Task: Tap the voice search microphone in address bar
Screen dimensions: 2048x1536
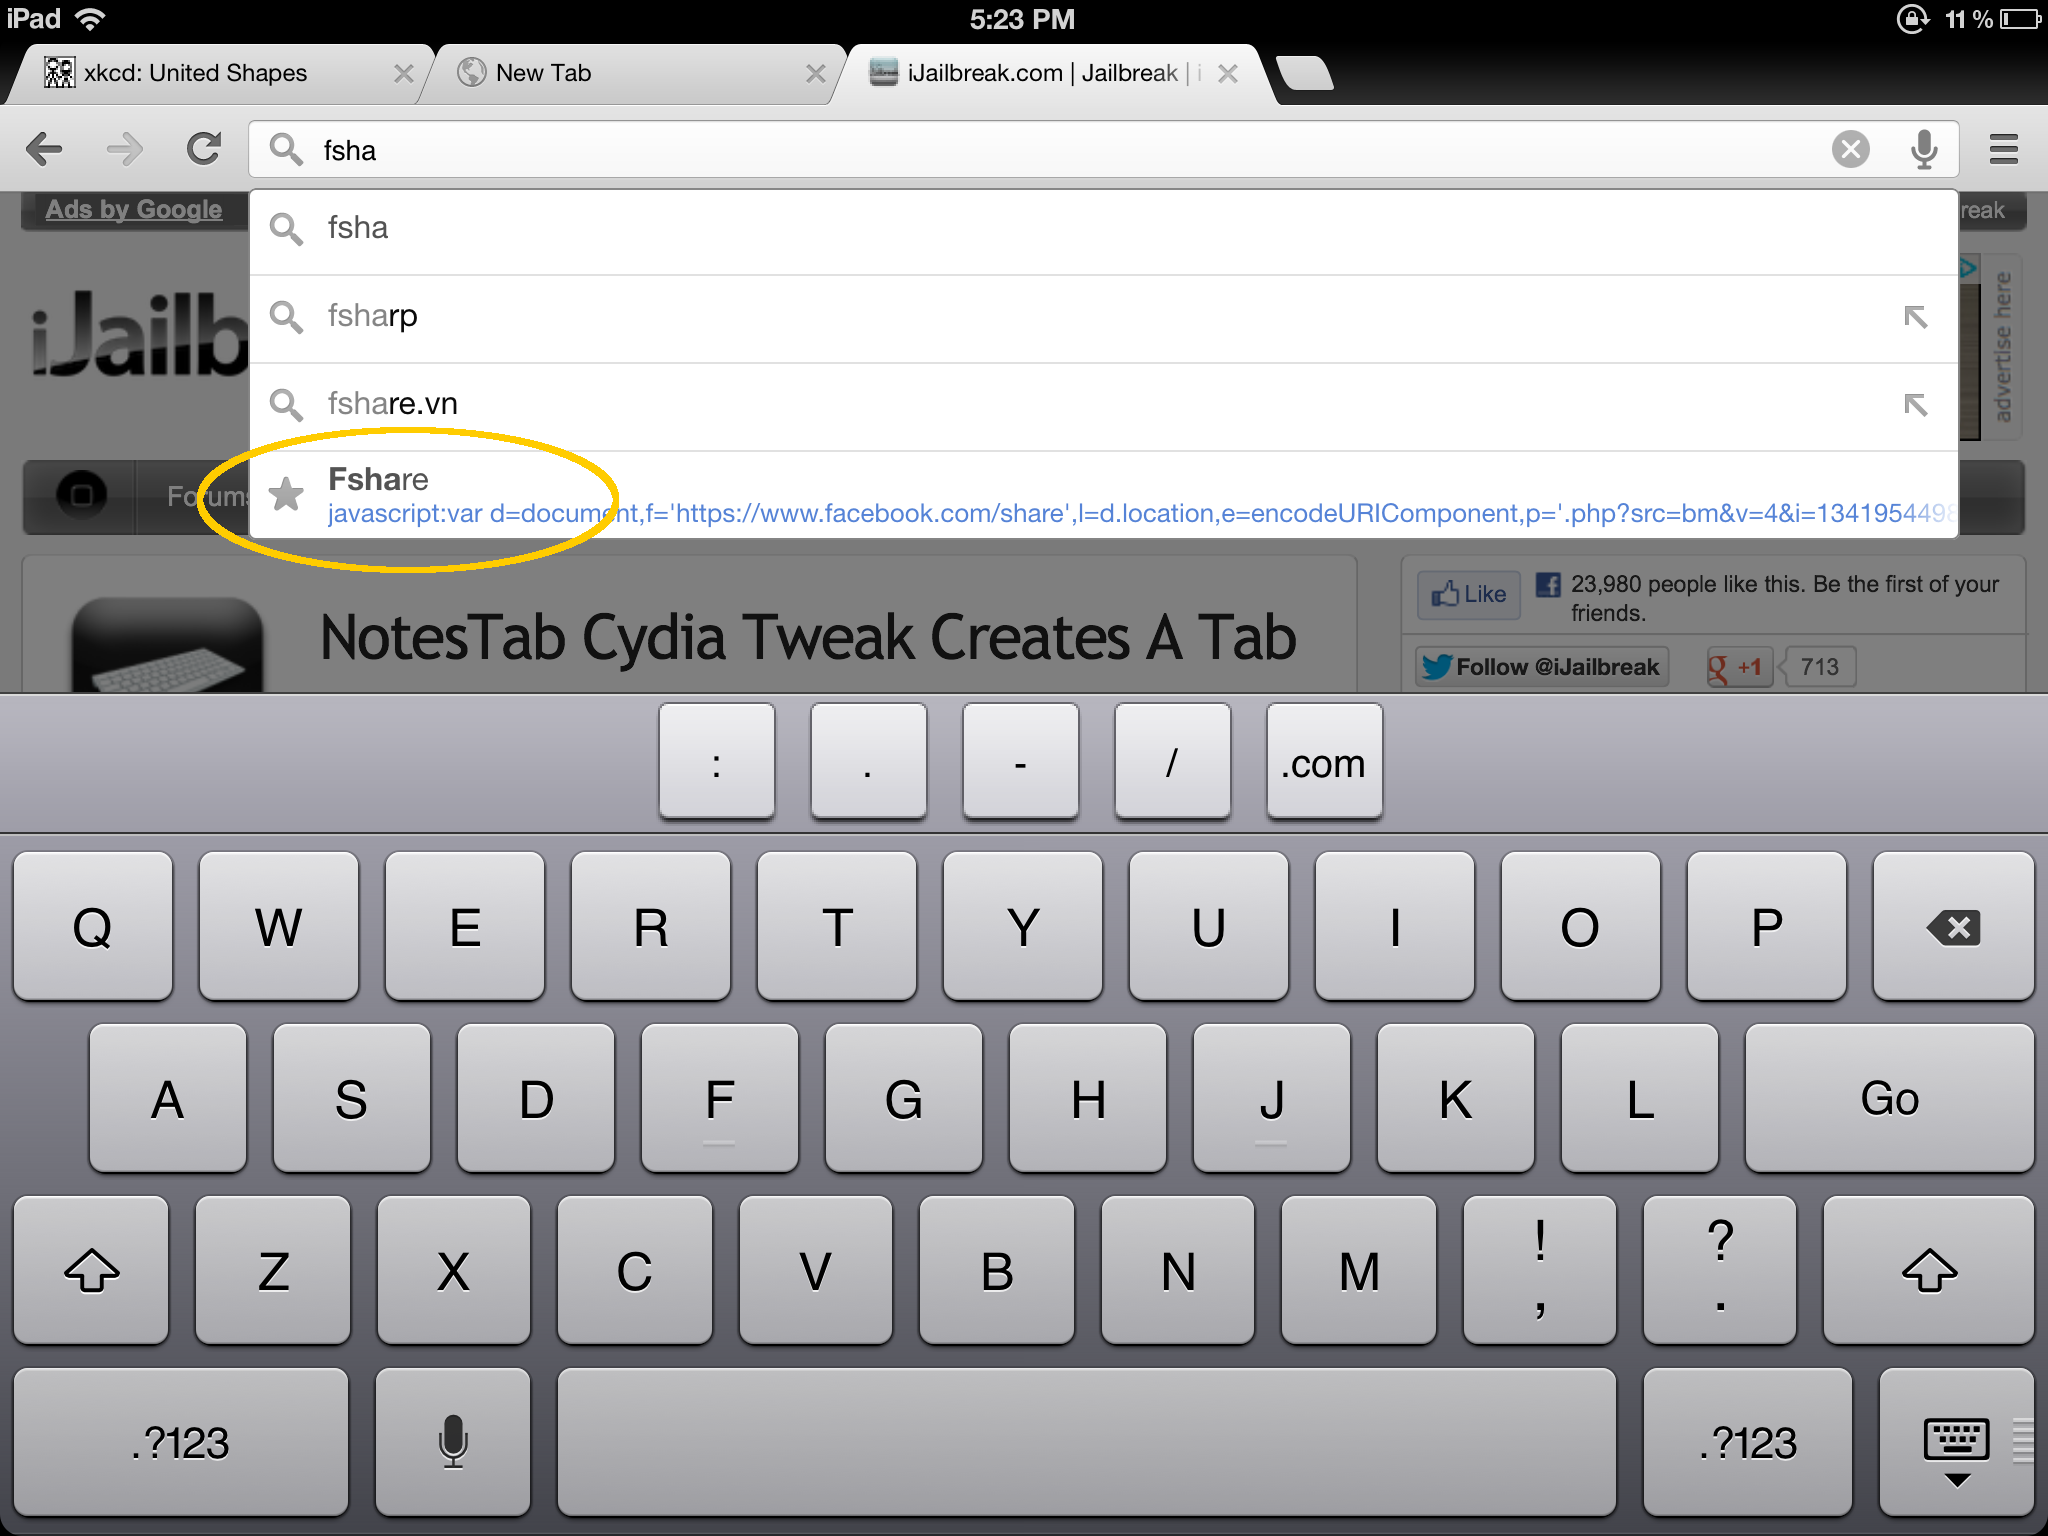Action: click(x=1924, y=150)
